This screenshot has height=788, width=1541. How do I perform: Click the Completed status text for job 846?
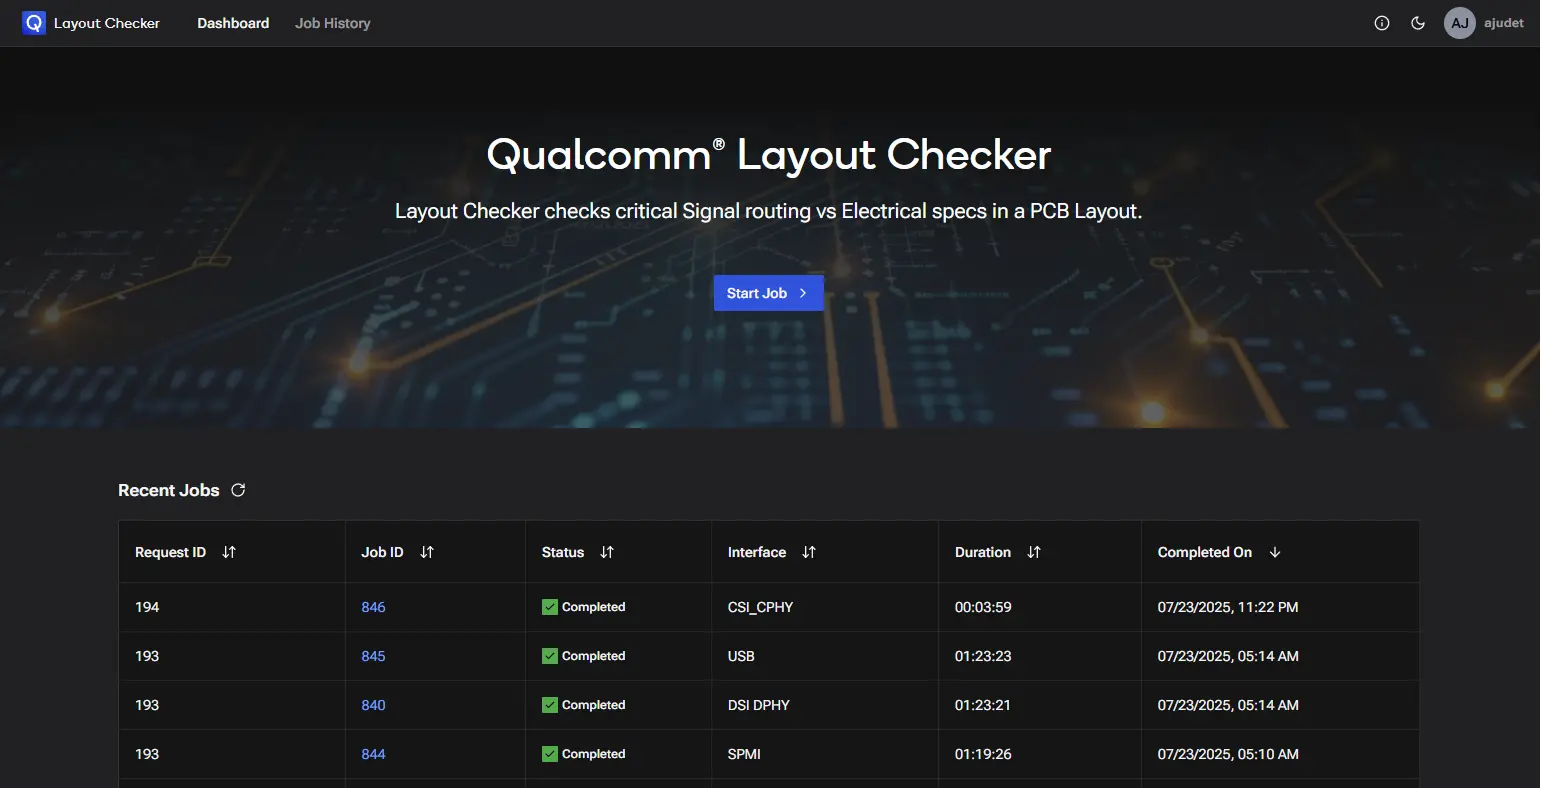[x=594, y=607]
